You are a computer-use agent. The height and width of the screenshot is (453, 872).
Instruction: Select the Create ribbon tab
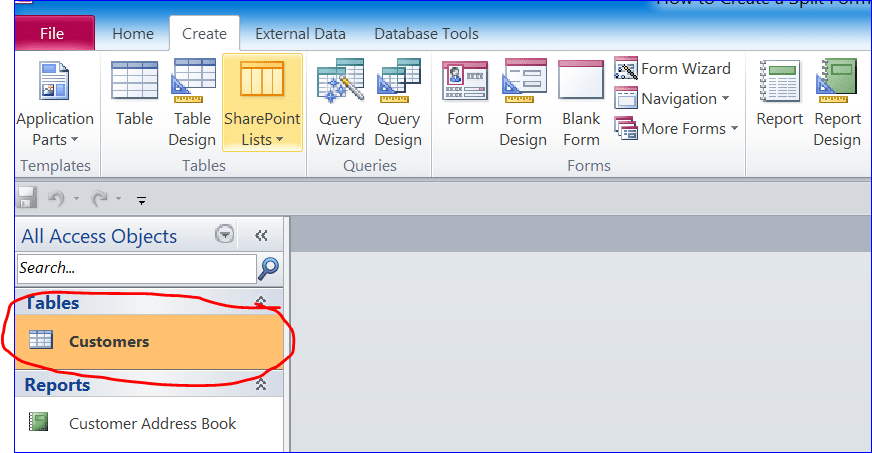pos(204,33)
